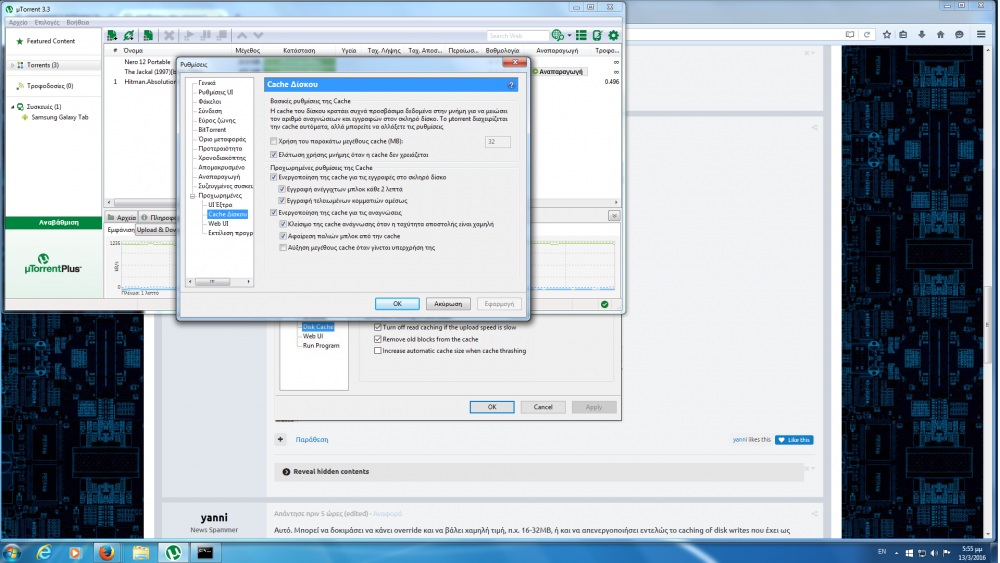Click Firefox reader view book icon
This screenshot has height=563, width=1000.
coord(850,34)
